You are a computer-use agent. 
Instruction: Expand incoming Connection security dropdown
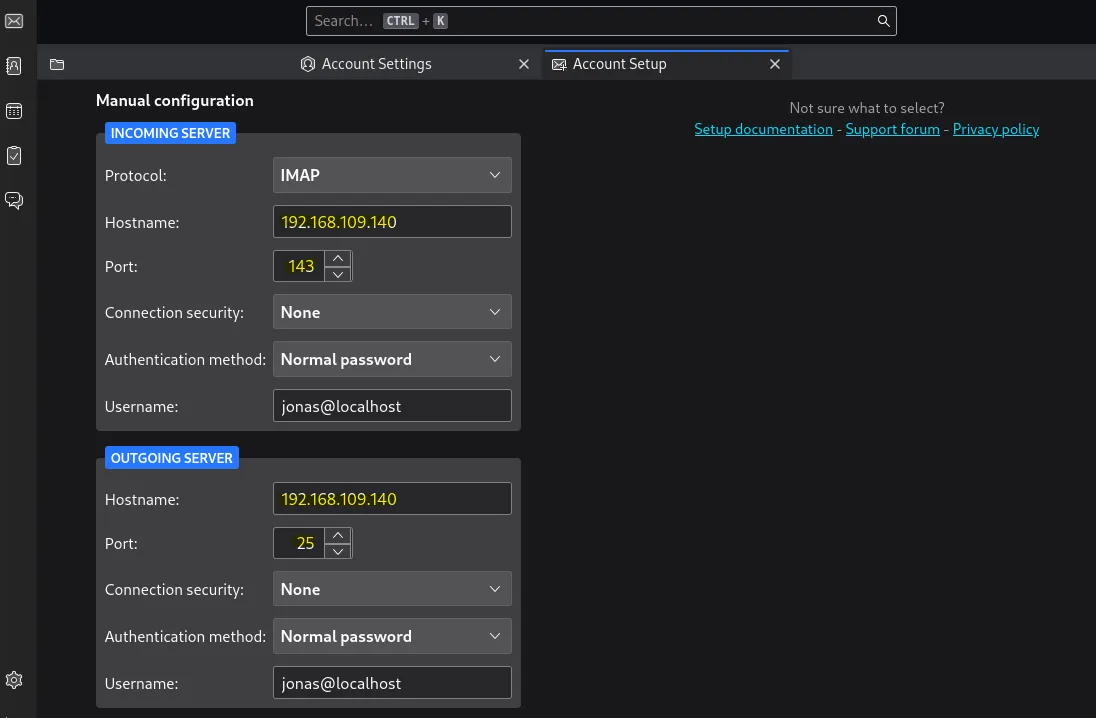click(x=391, y=312)
